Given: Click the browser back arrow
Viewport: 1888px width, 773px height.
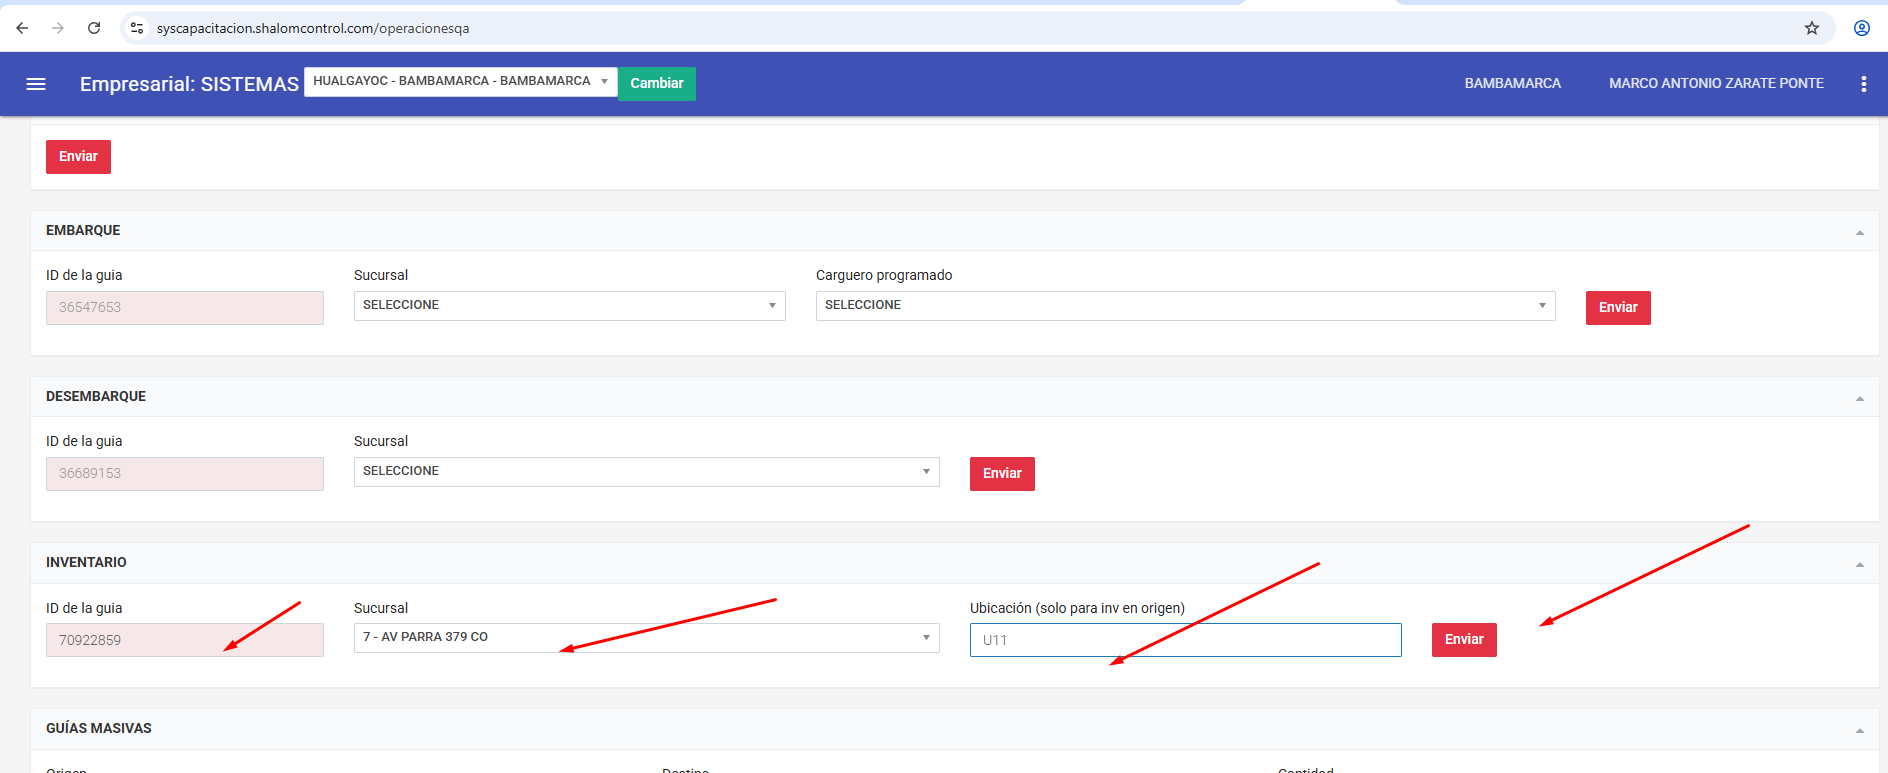Looking at the screenshot, I should 22,28.
